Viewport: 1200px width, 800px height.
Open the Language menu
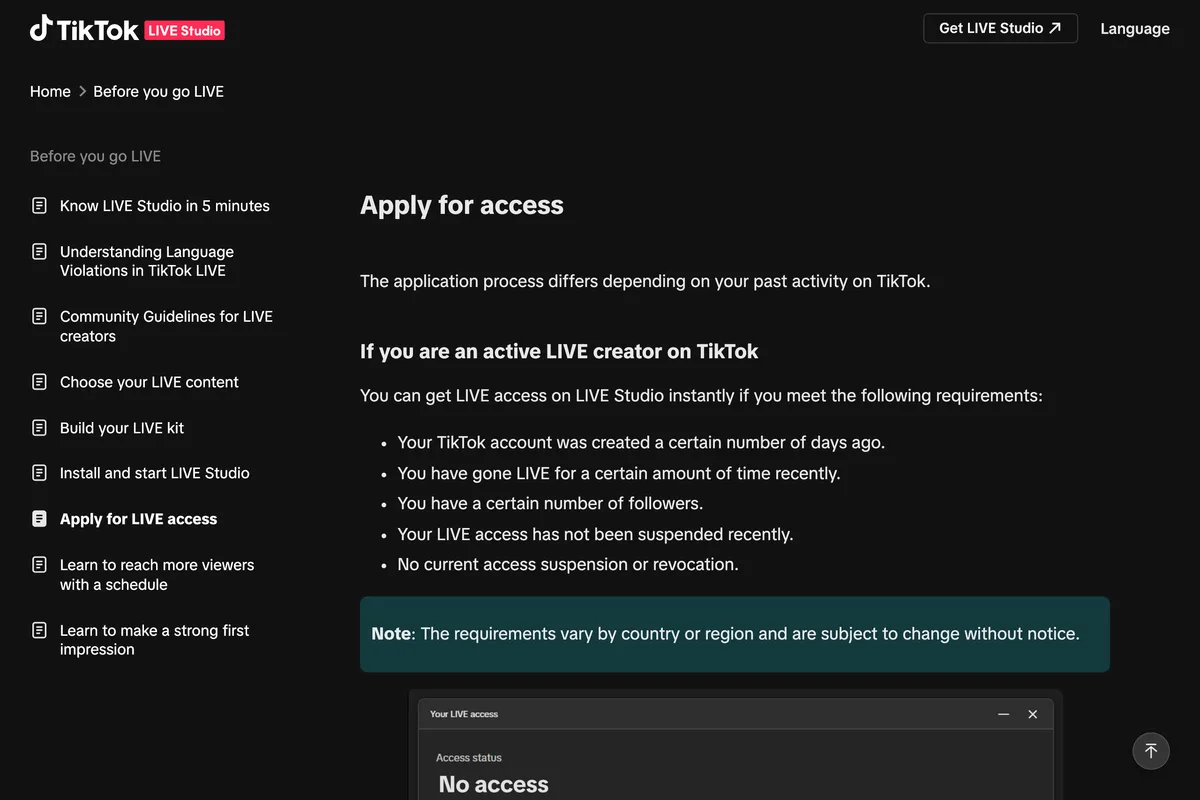pyautogui.click(x=1135, y=29)
